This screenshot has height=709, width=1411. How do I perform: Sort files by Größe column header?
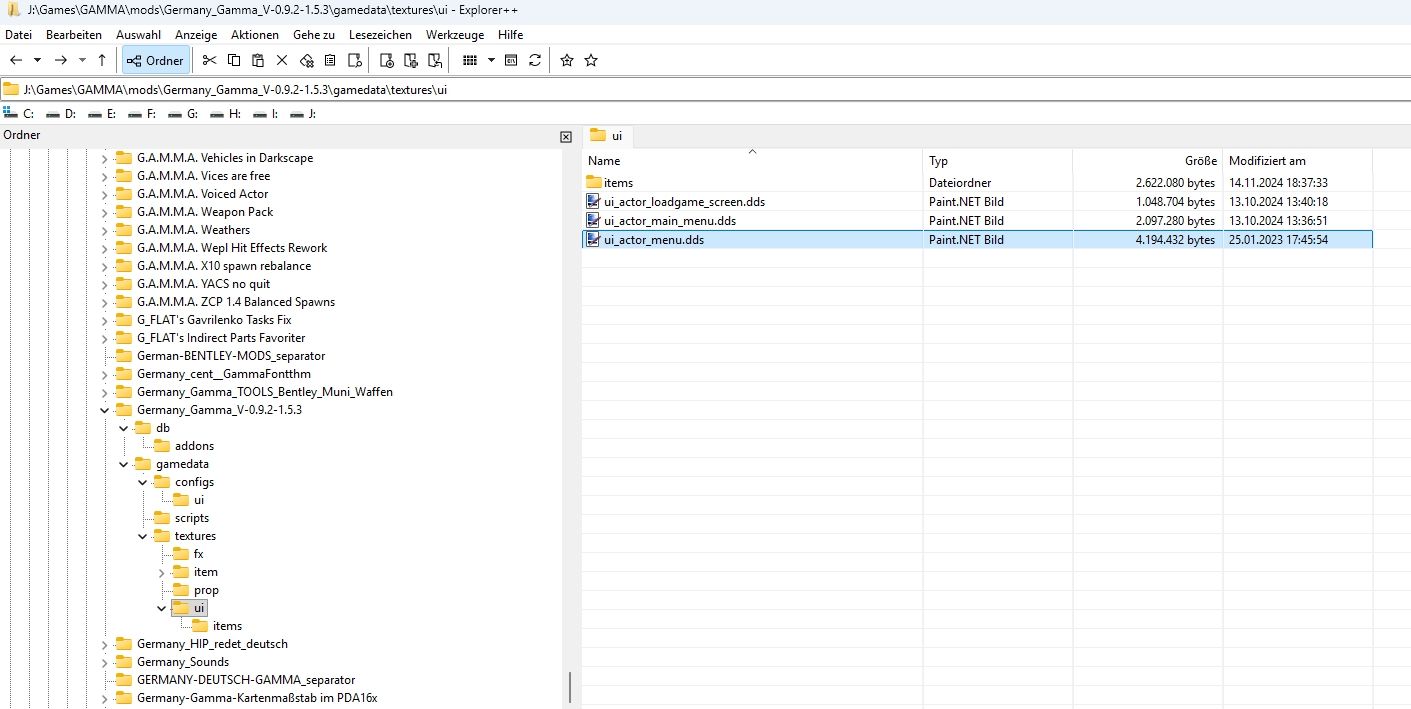[1147, 160]
